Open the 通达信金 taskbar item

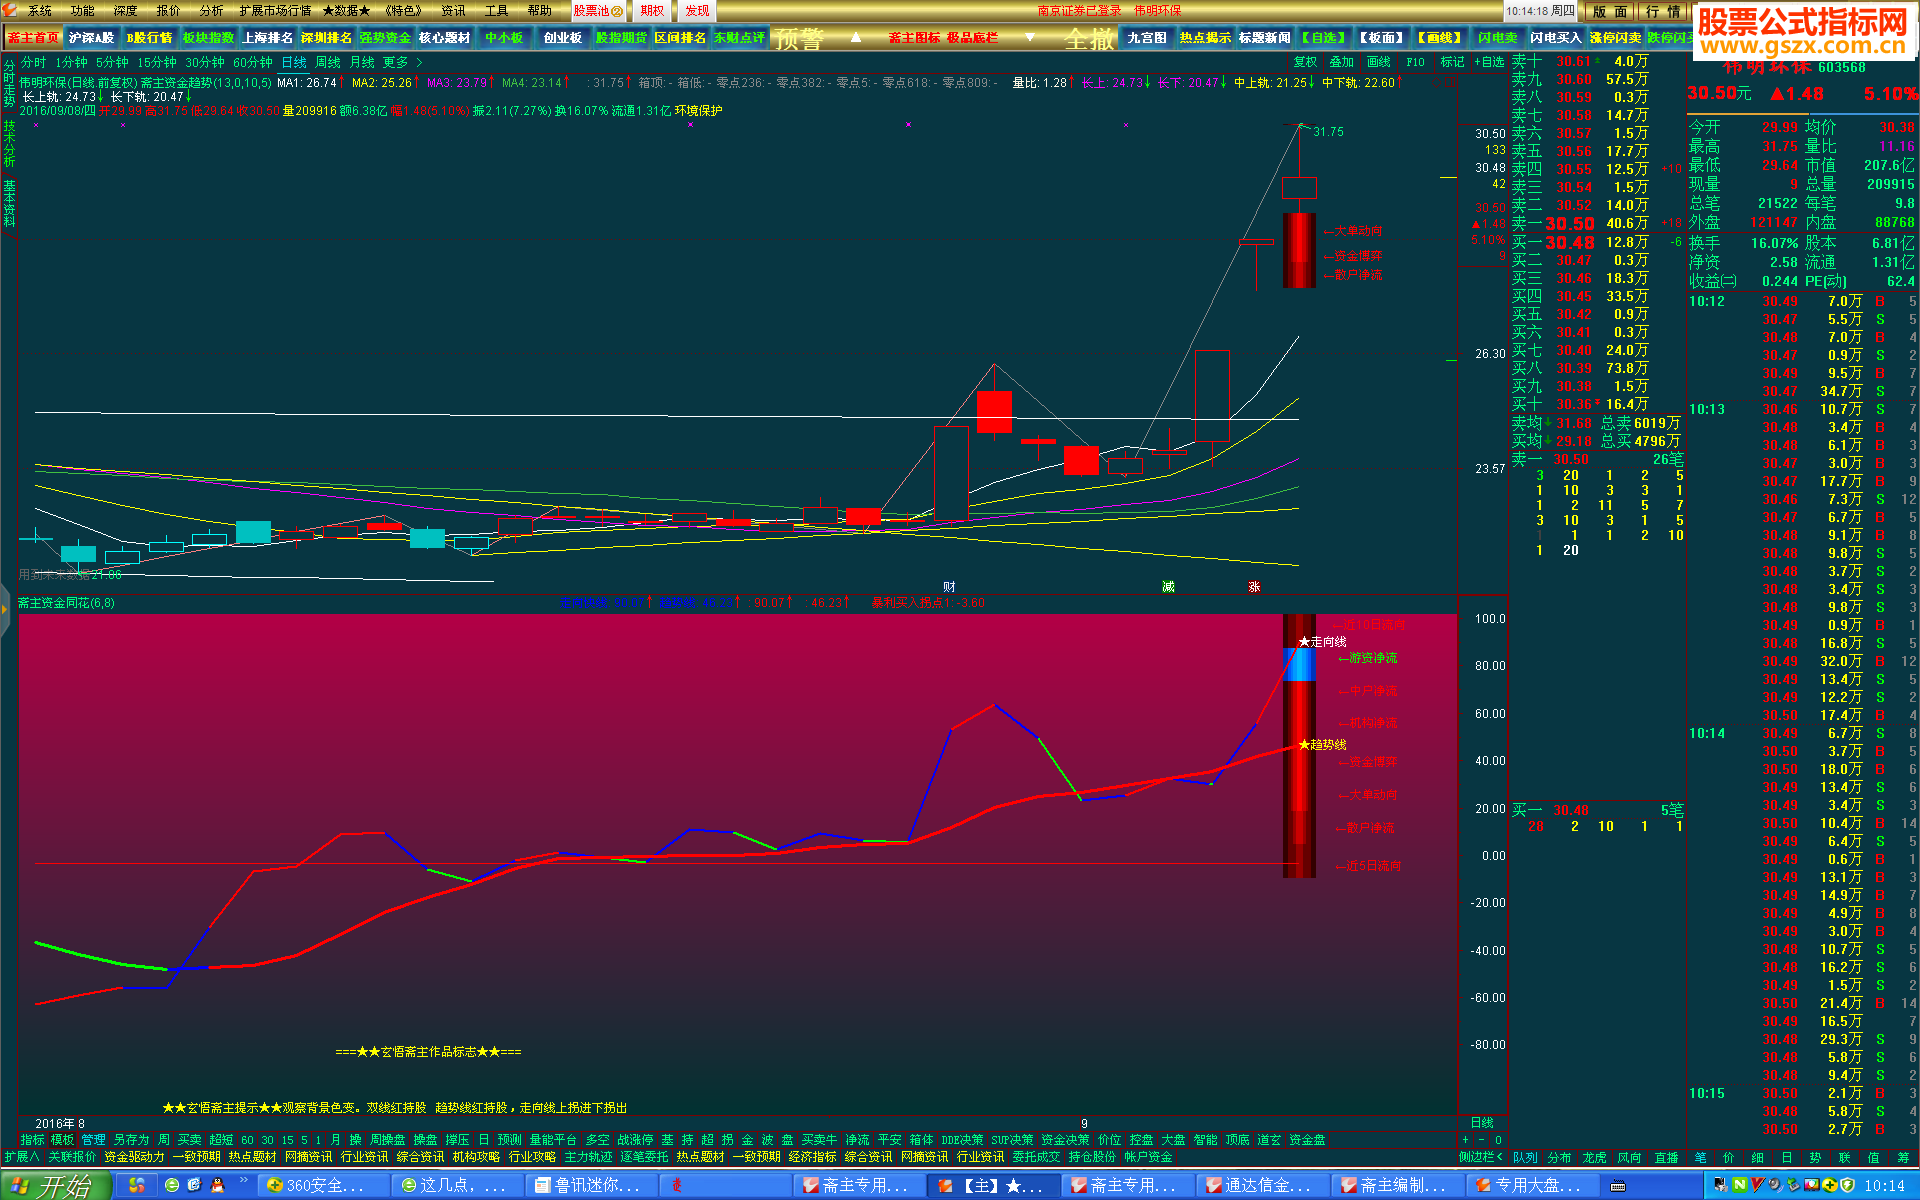coord(1264,1185)
